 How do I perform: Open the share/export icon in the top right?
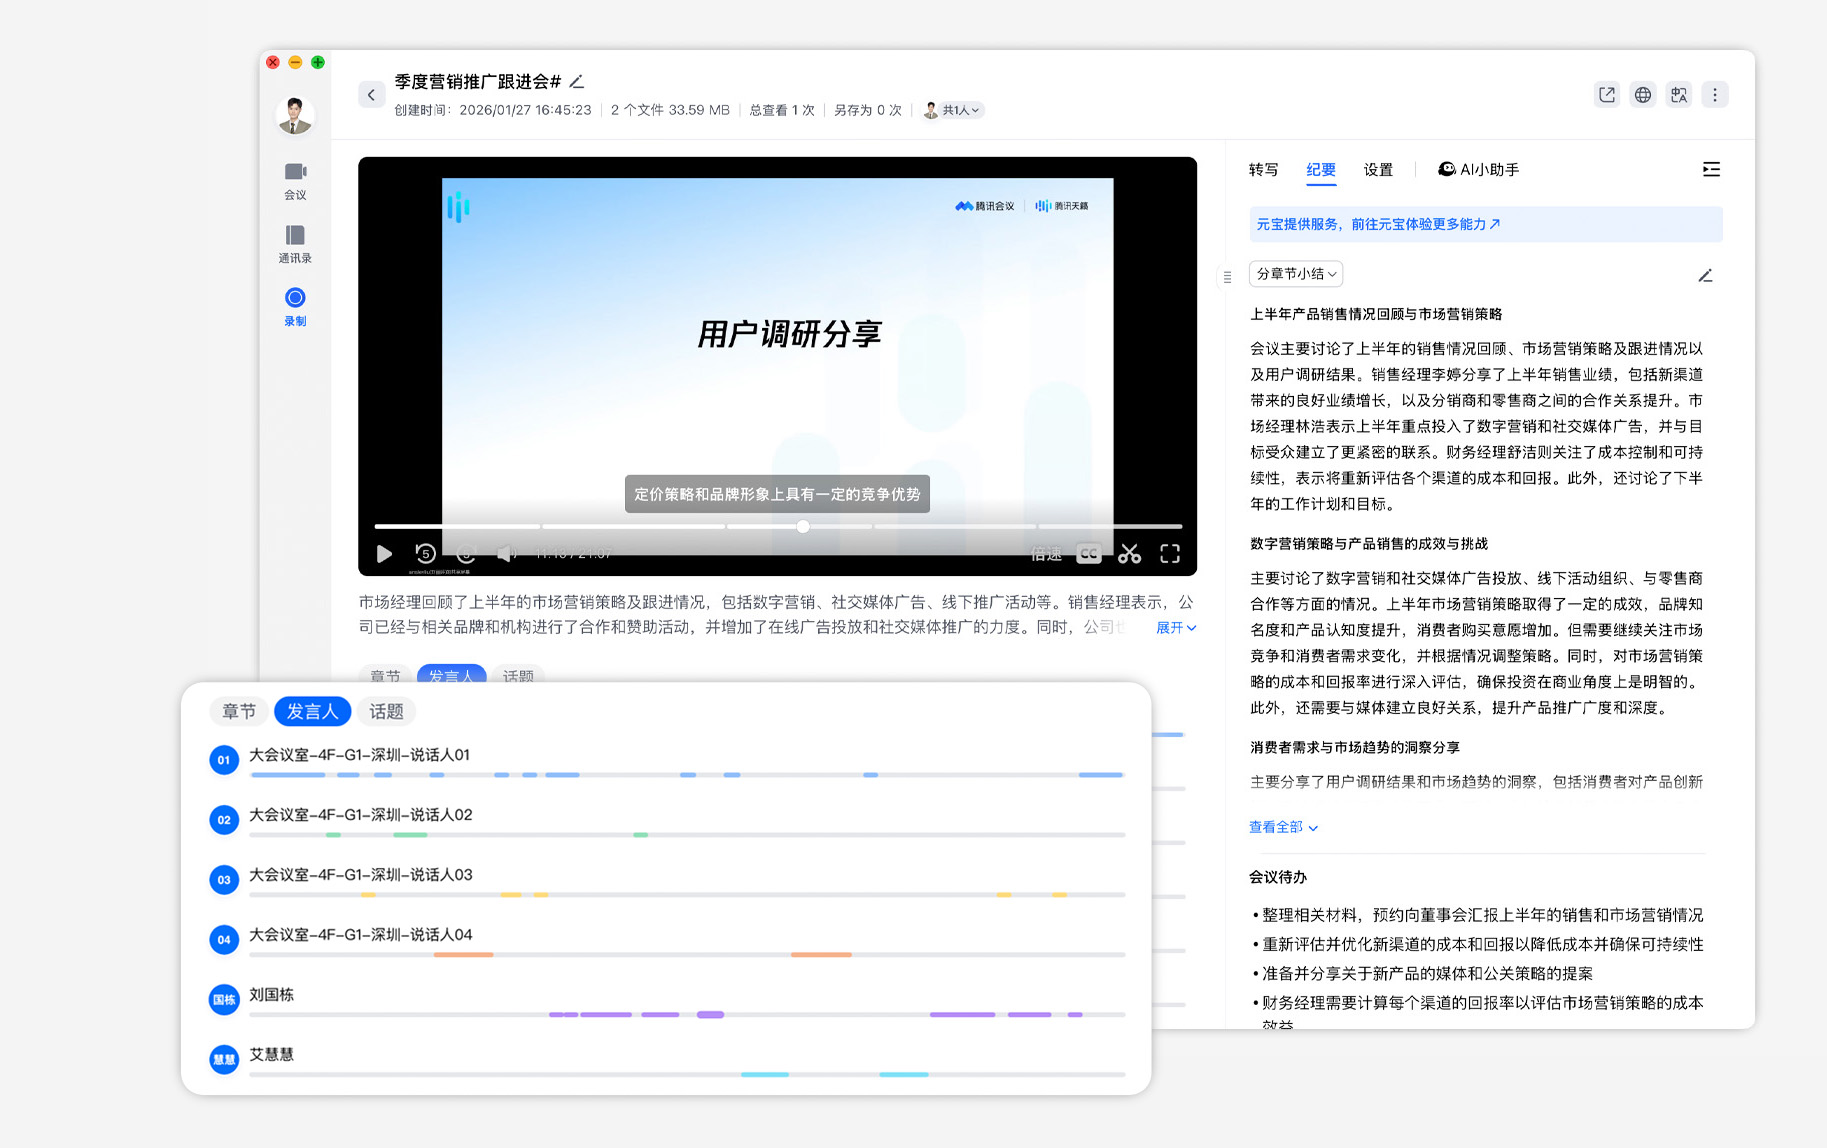click(1606, 95)
